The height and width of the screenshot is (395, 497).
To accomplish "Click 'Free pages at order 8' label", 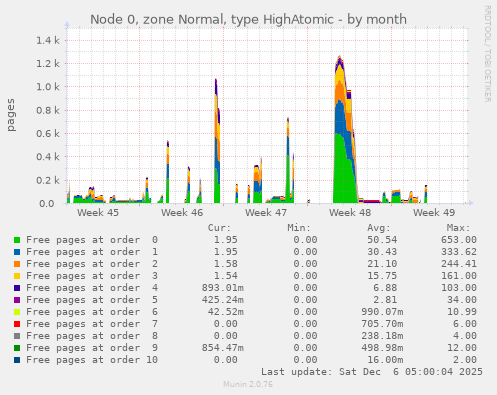I will click(x=92, y=336).
